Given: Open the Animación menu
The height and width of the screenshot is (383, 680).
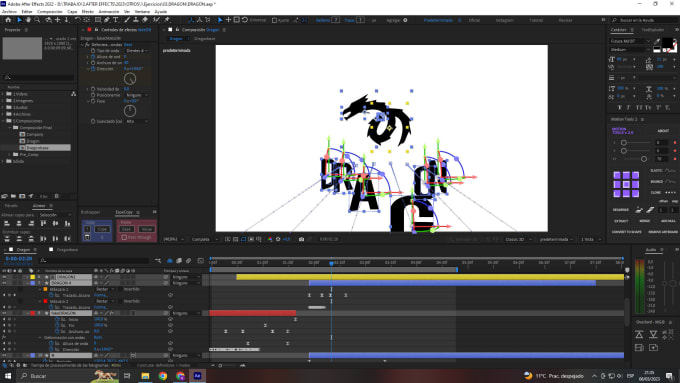Looking at the screenshot, I should tap(109, 12).
